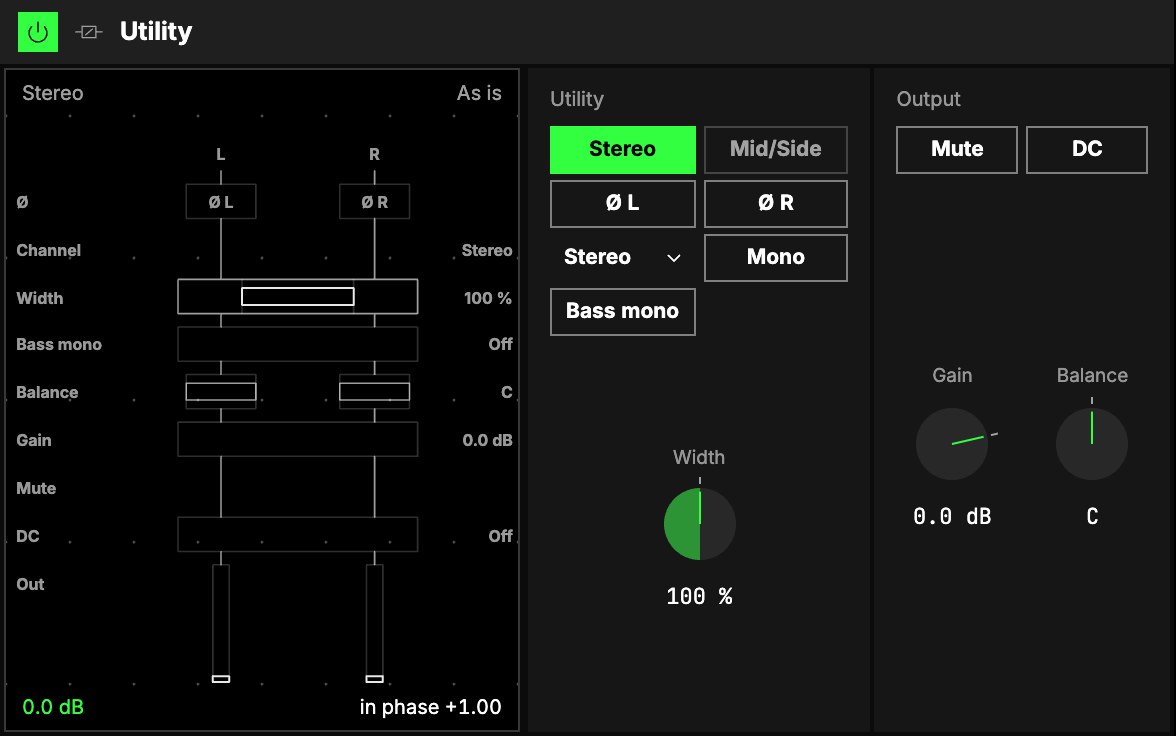Image resolution: width=1176 pixels, height=736 pixels.
Task: Click the C balance value under knob
Action: click(x=1092, y=516)
